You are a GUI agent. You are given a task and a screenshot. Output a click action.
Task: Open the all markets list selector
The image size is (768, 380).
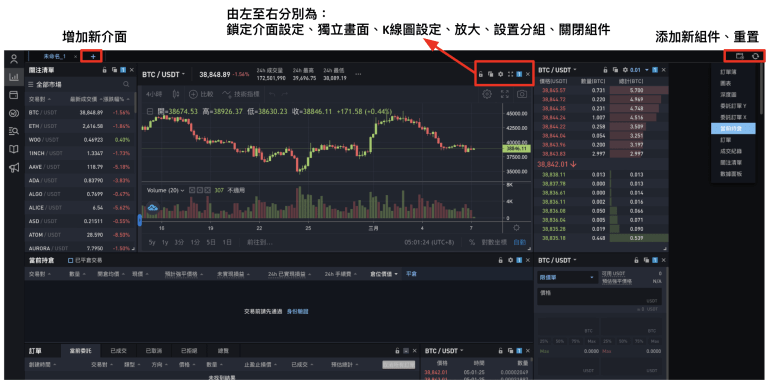[45, 84]
